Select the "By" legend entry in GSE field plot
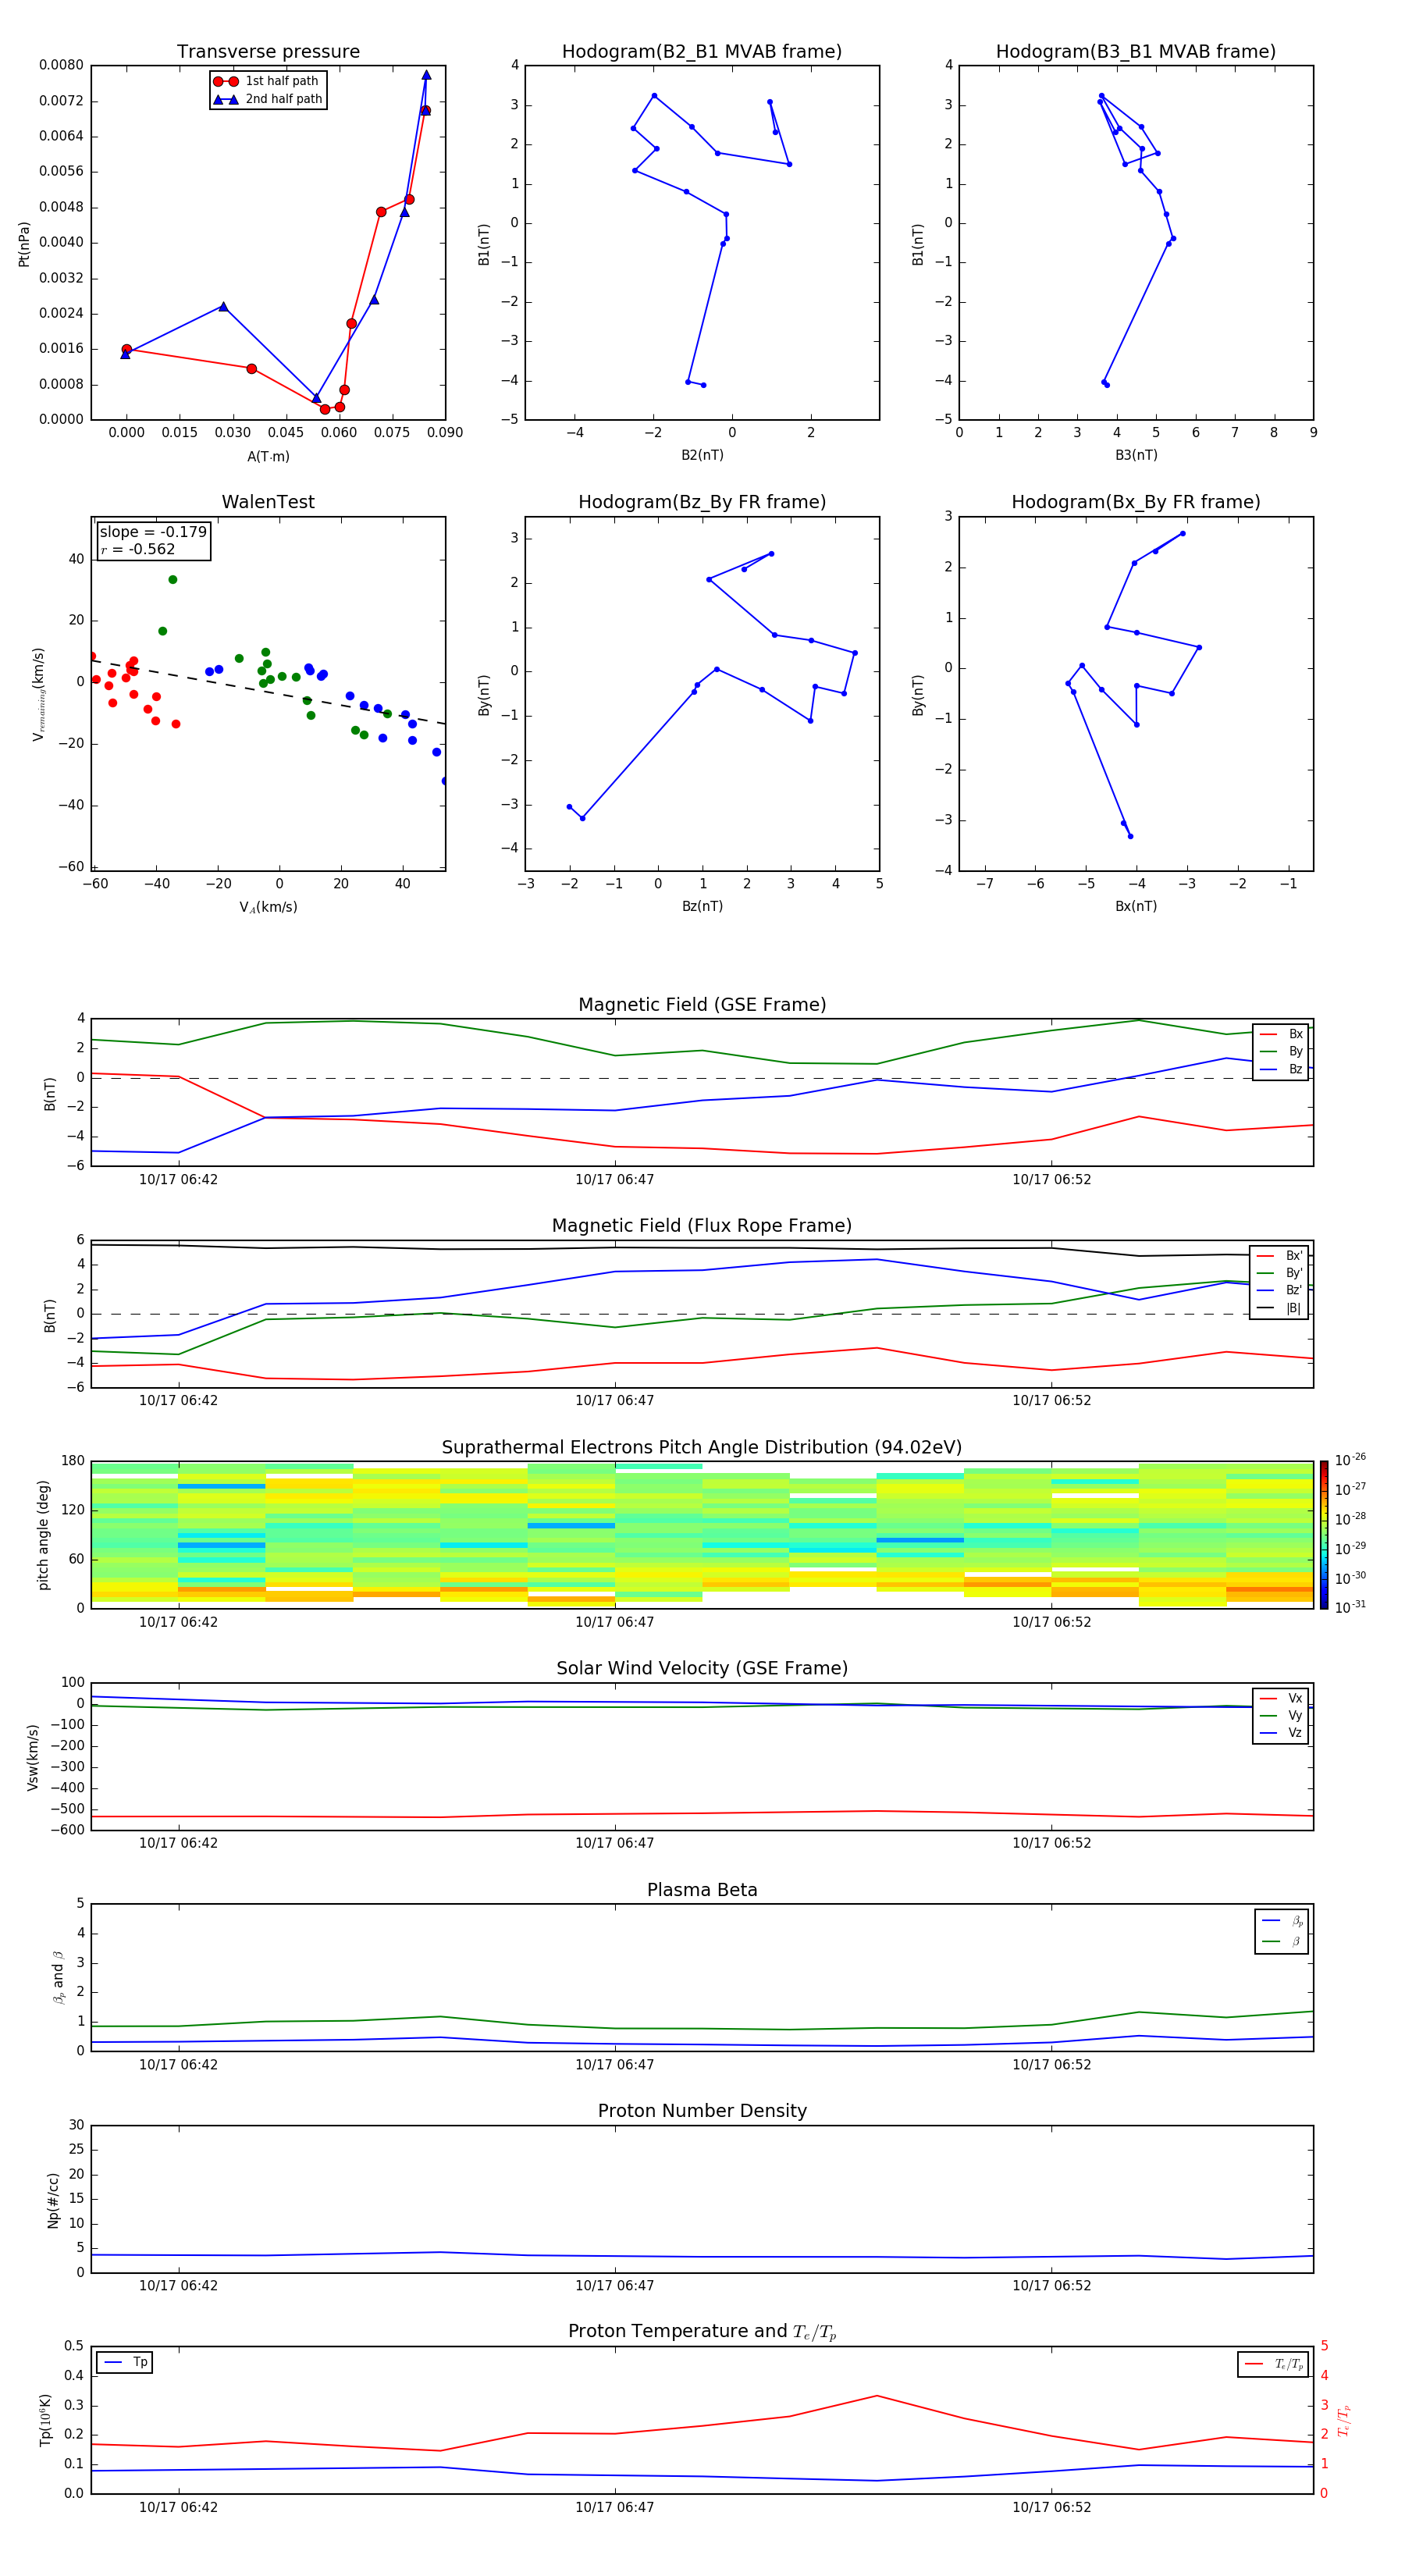The image size is (1405, 2576). point(1282,1051)
